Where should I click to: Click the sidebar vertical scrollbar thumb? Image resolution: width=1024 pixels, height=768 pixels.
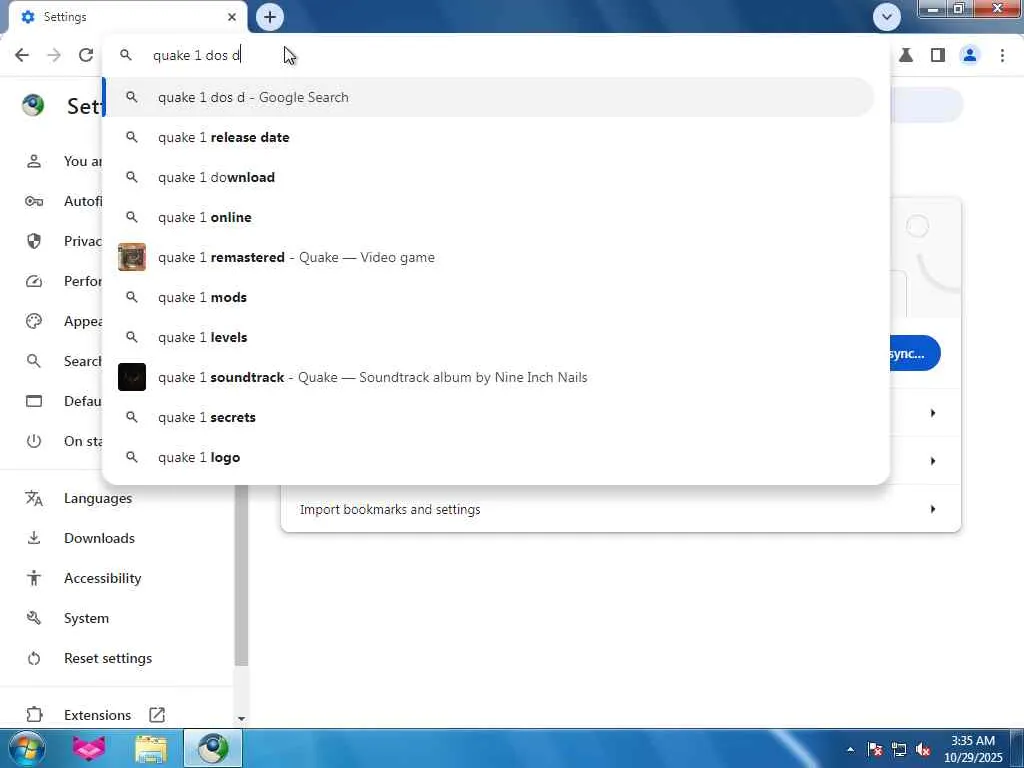tap(241, 575)
